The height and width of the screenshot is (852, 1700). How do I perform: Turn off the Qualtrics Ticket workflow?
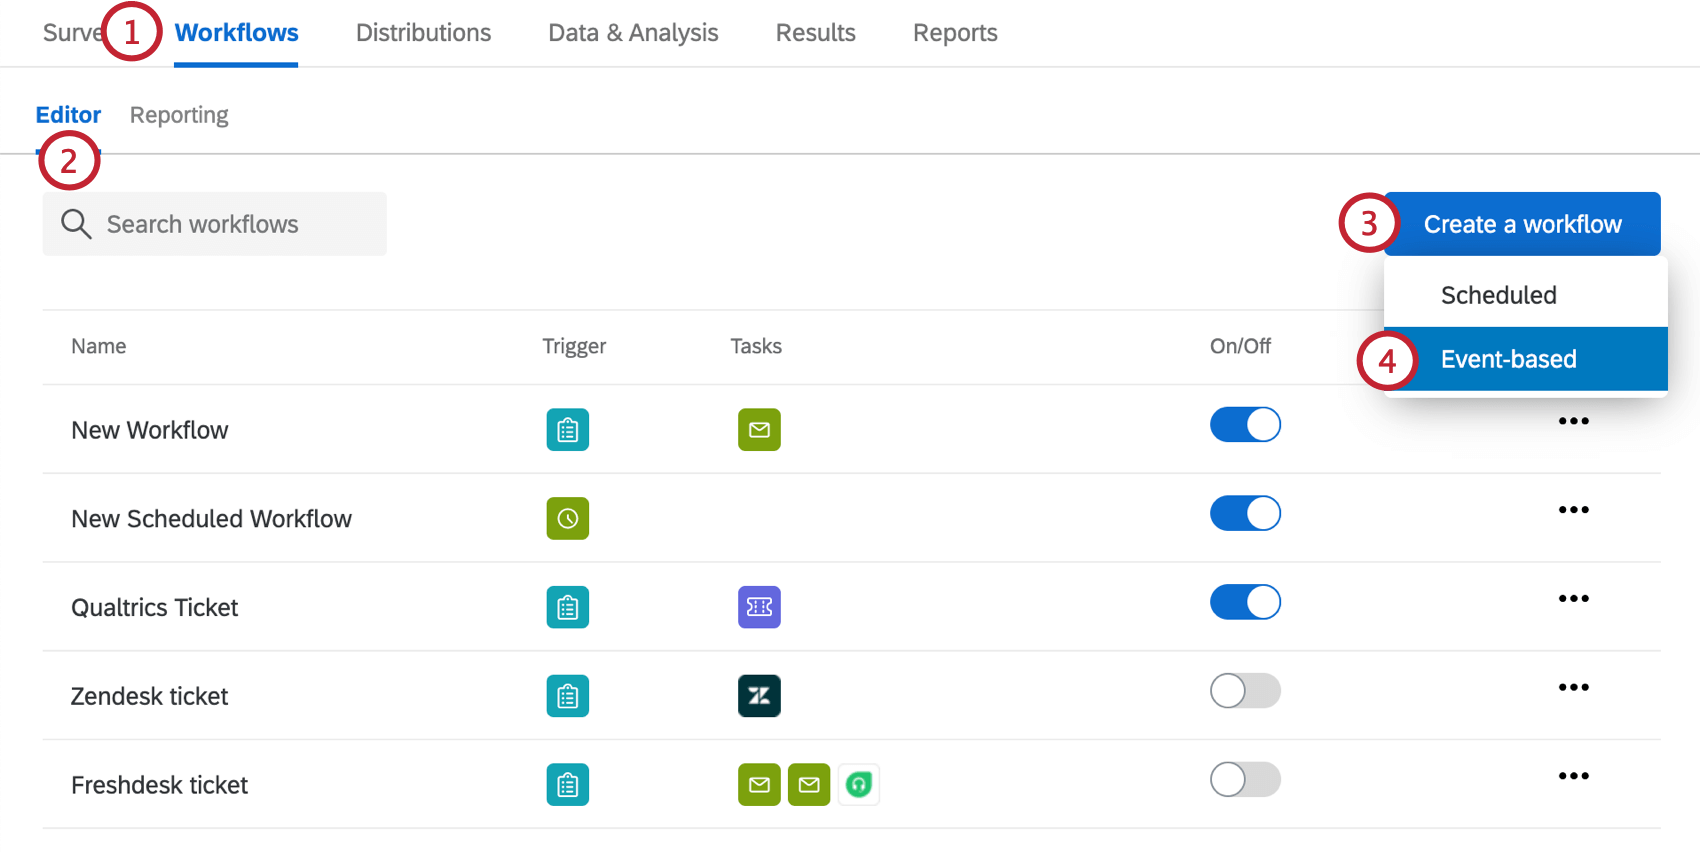pos(1245,602)
